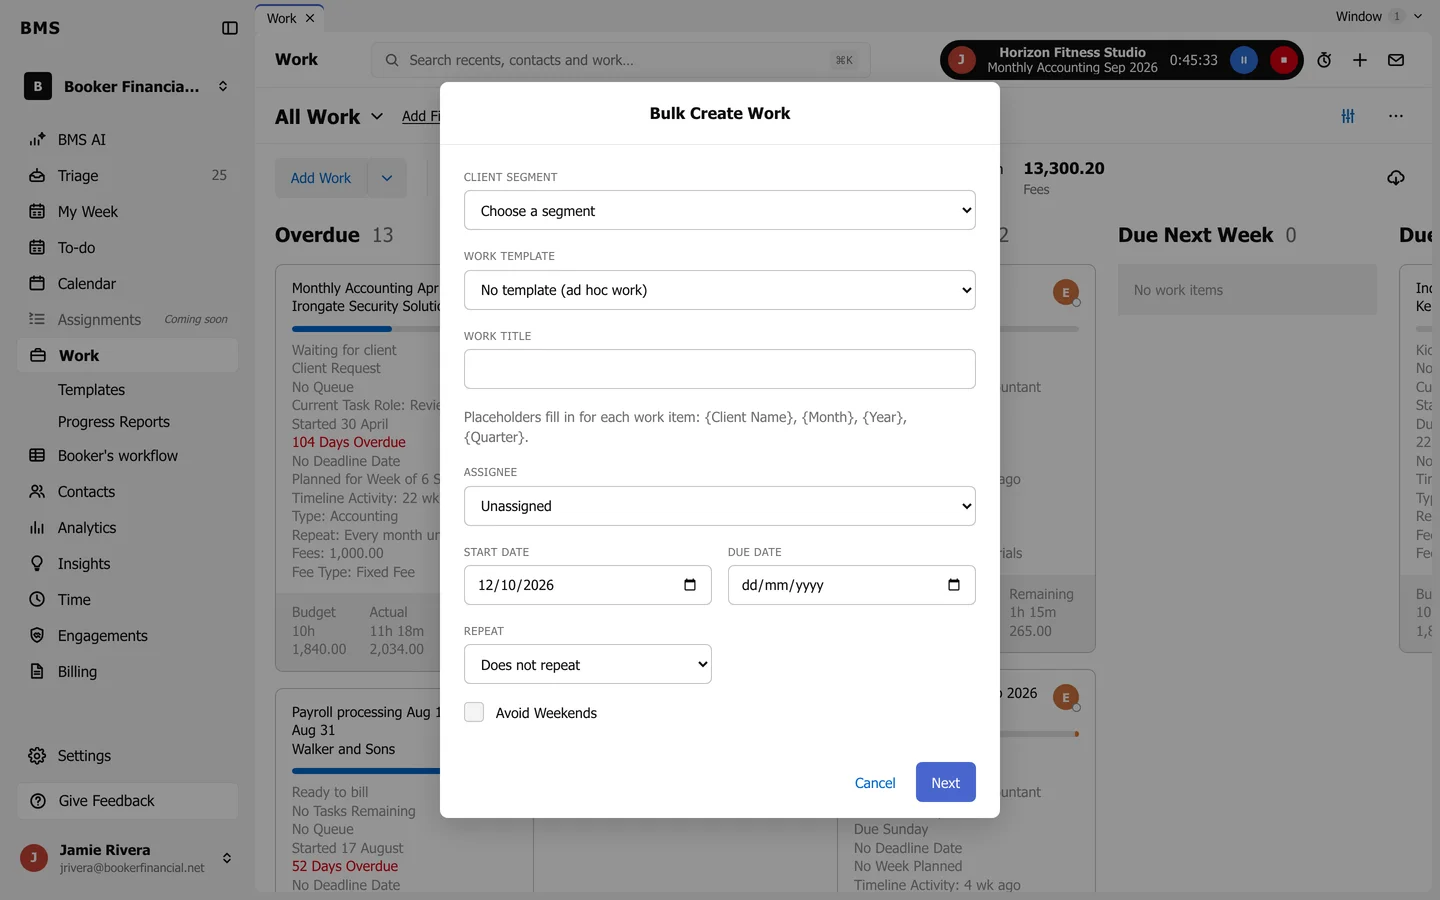Open the timer stopwatch icon

pyautogui.click(x=1324, y=60)
